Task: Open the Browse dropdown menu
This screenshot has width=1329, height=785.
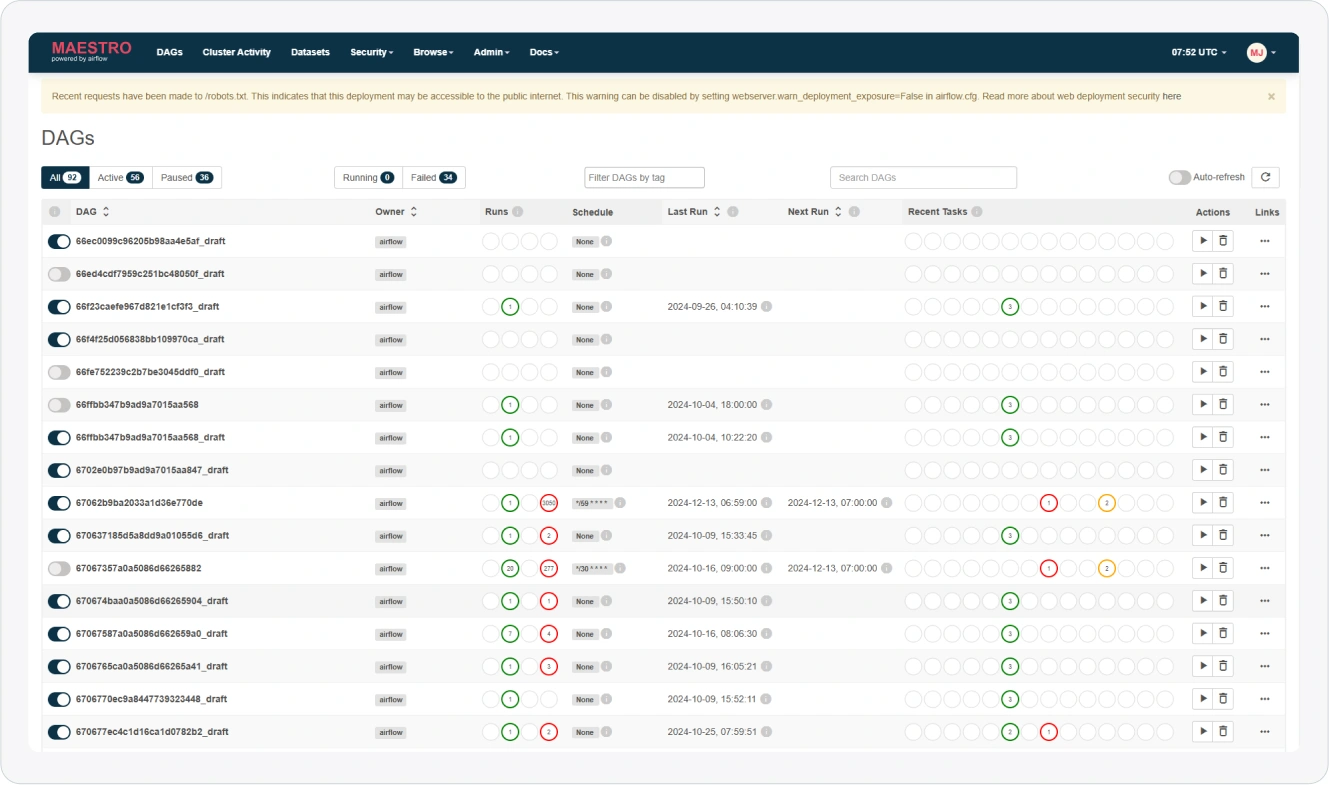Action: (x=433, y=52)
